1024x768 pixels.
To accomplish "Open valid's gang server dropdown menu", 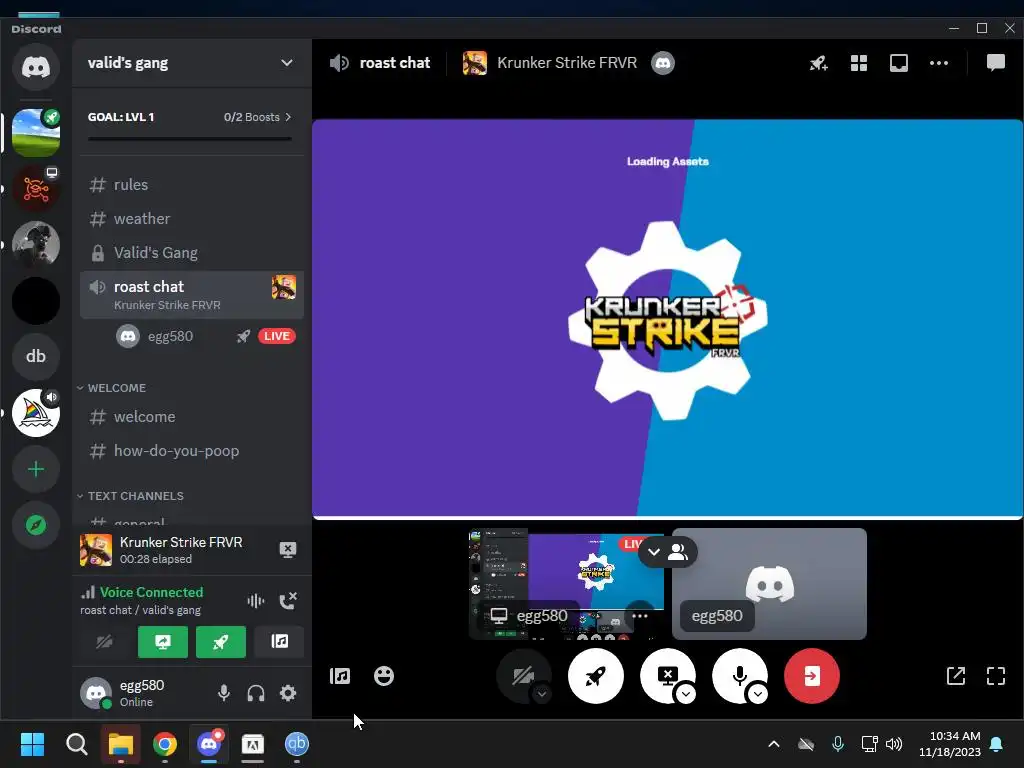I will pyautogui.click(x=191, y=63).
